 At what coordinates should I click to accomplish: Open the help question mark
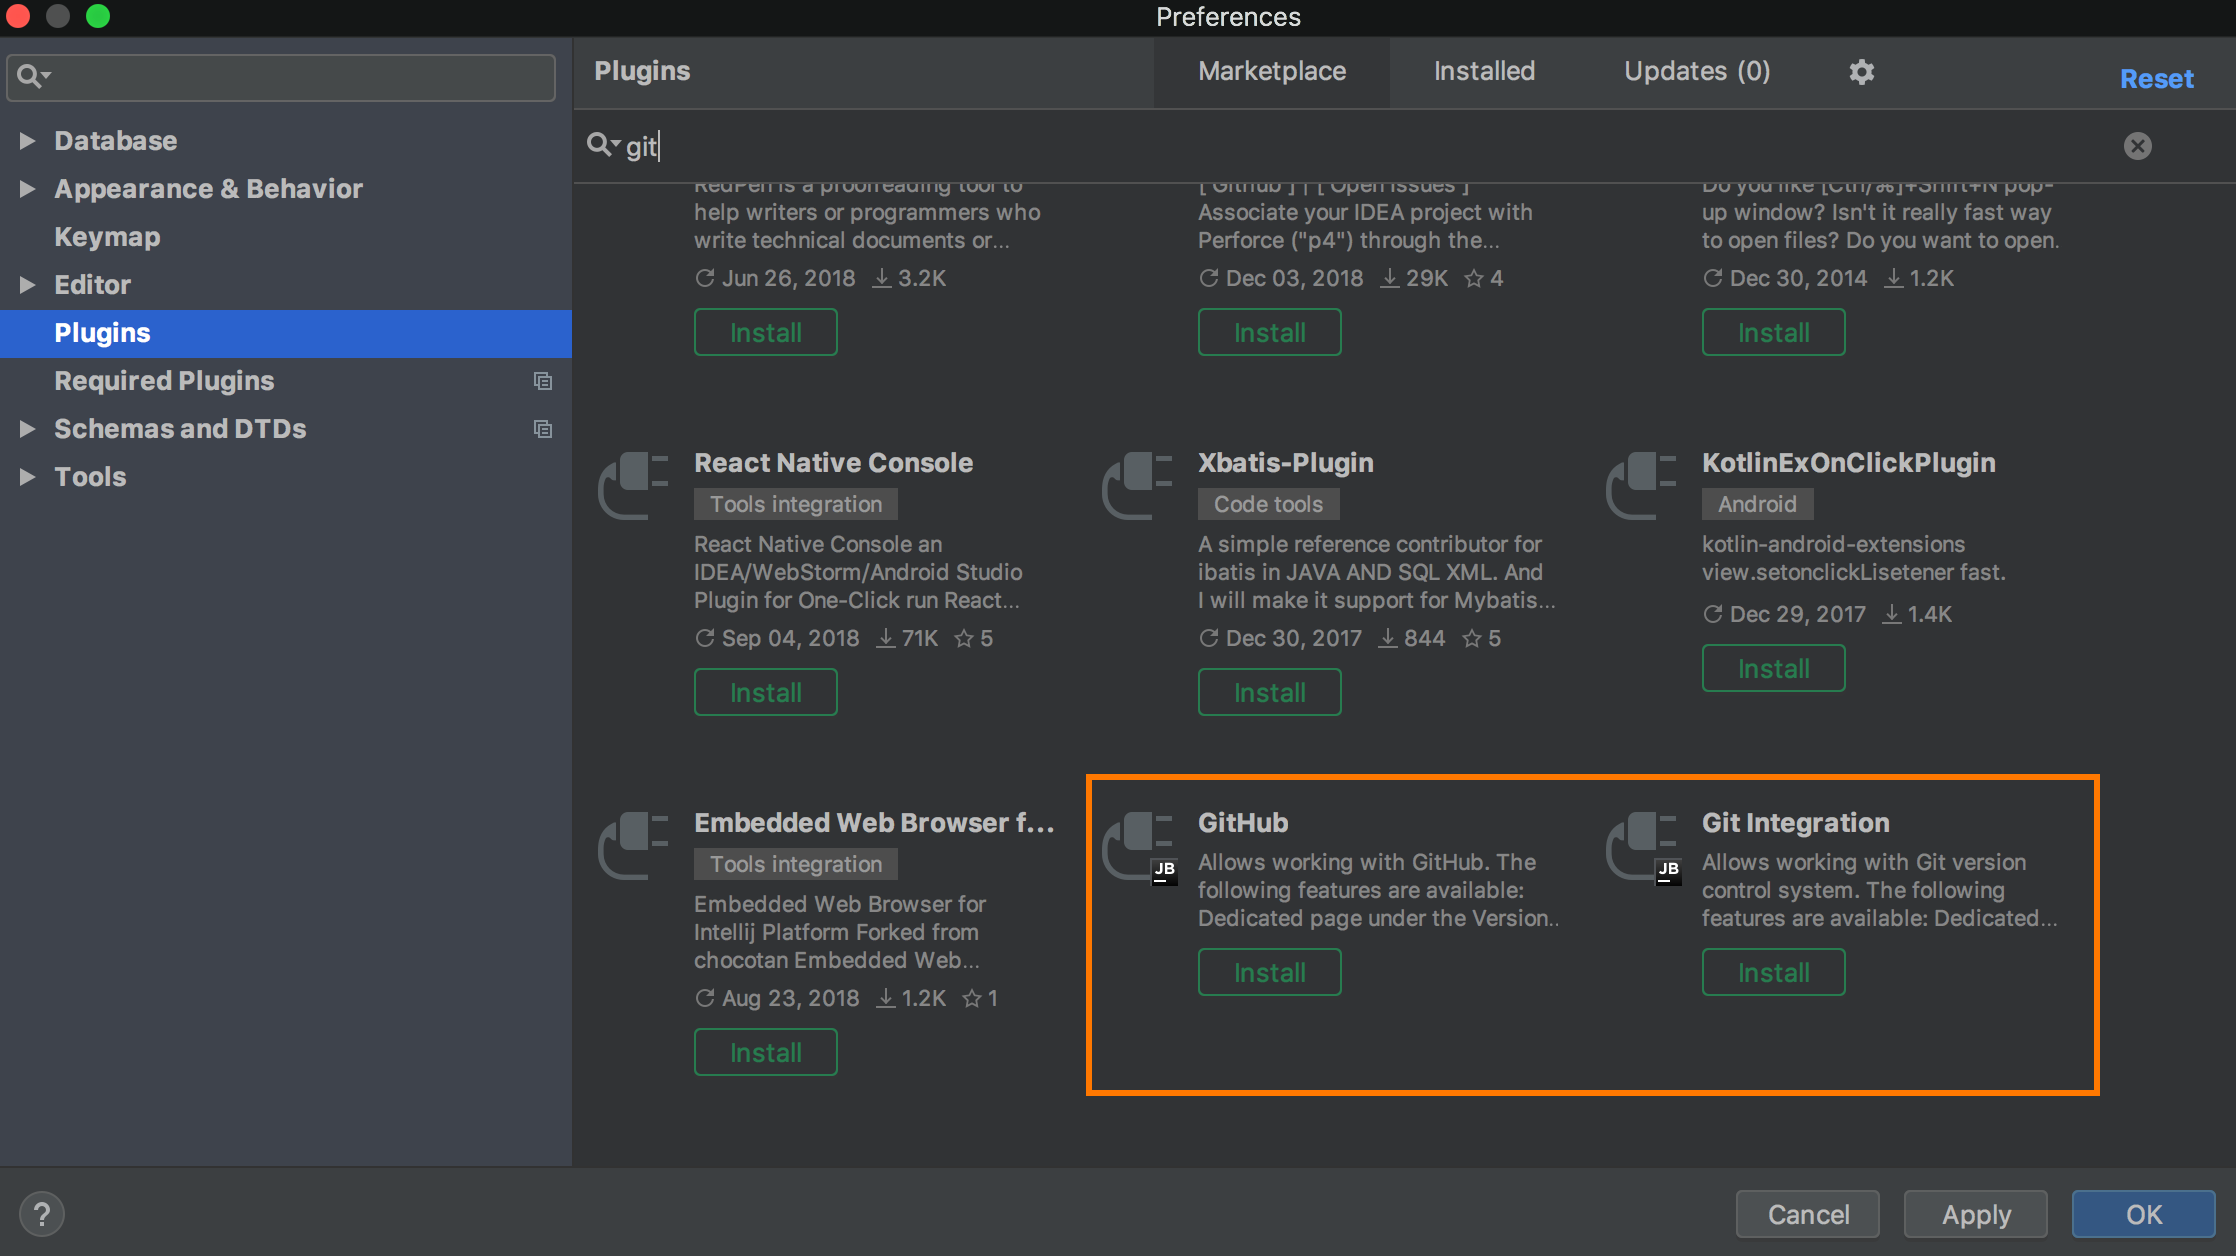click(x=41, y=1214)
